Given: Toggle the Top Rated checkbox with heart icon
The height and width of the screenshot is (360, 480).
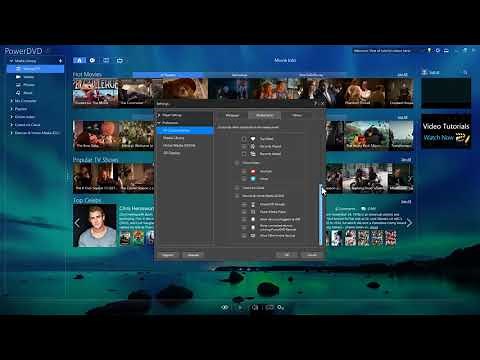Looking at the screenshot, I should point(244,139).
